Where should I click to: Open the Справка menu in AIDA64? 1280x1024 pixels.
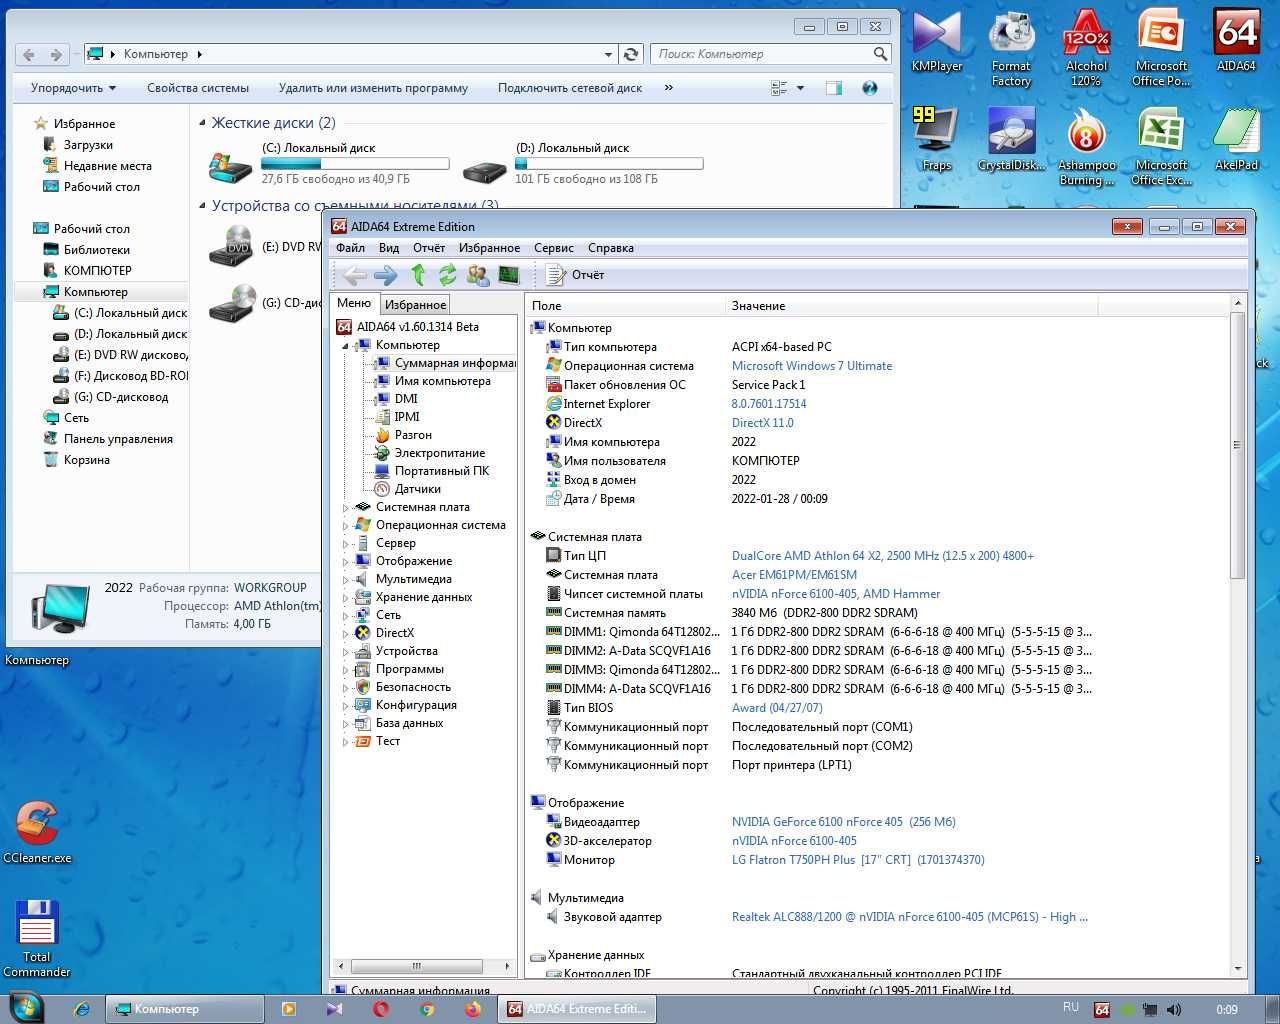[611, 248]
